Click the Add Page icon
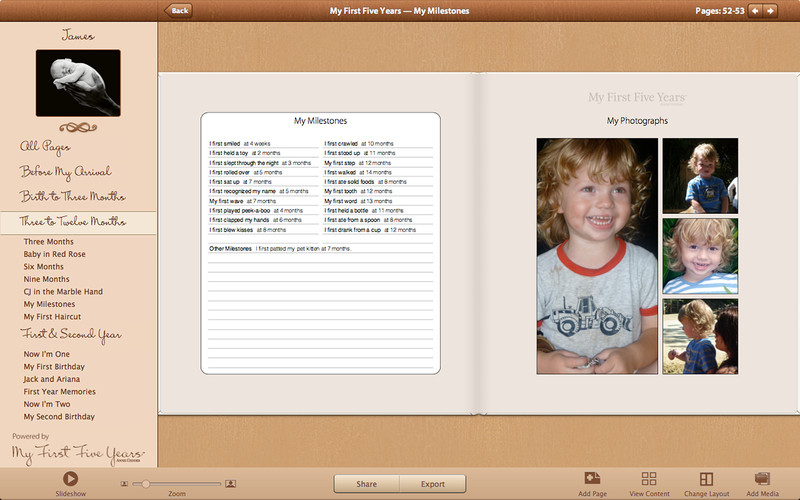This screenshot has width=800, height=500. point(592,479)
